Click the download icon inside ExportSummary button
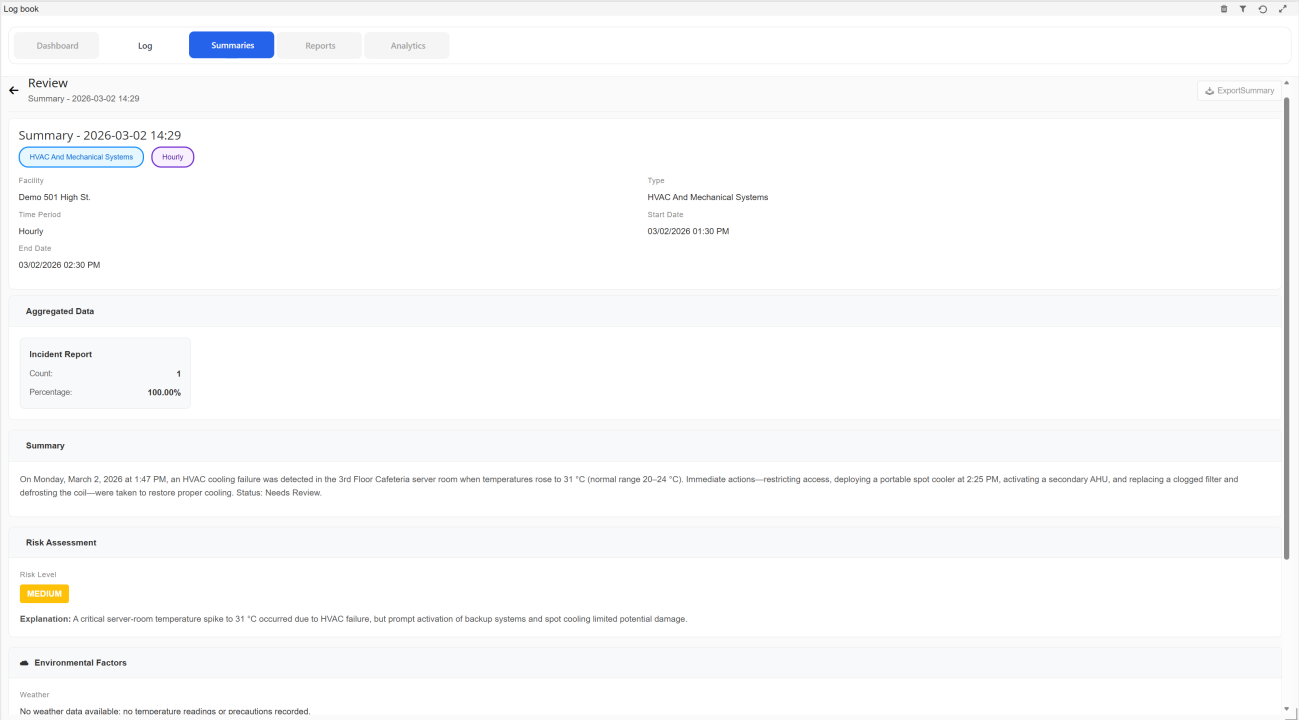Viewport: 1299px width, 720px height. (1209, 90)
